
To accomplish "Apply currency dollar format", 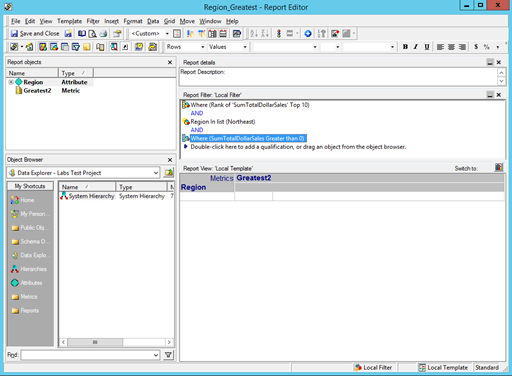I will click(476, 47).
